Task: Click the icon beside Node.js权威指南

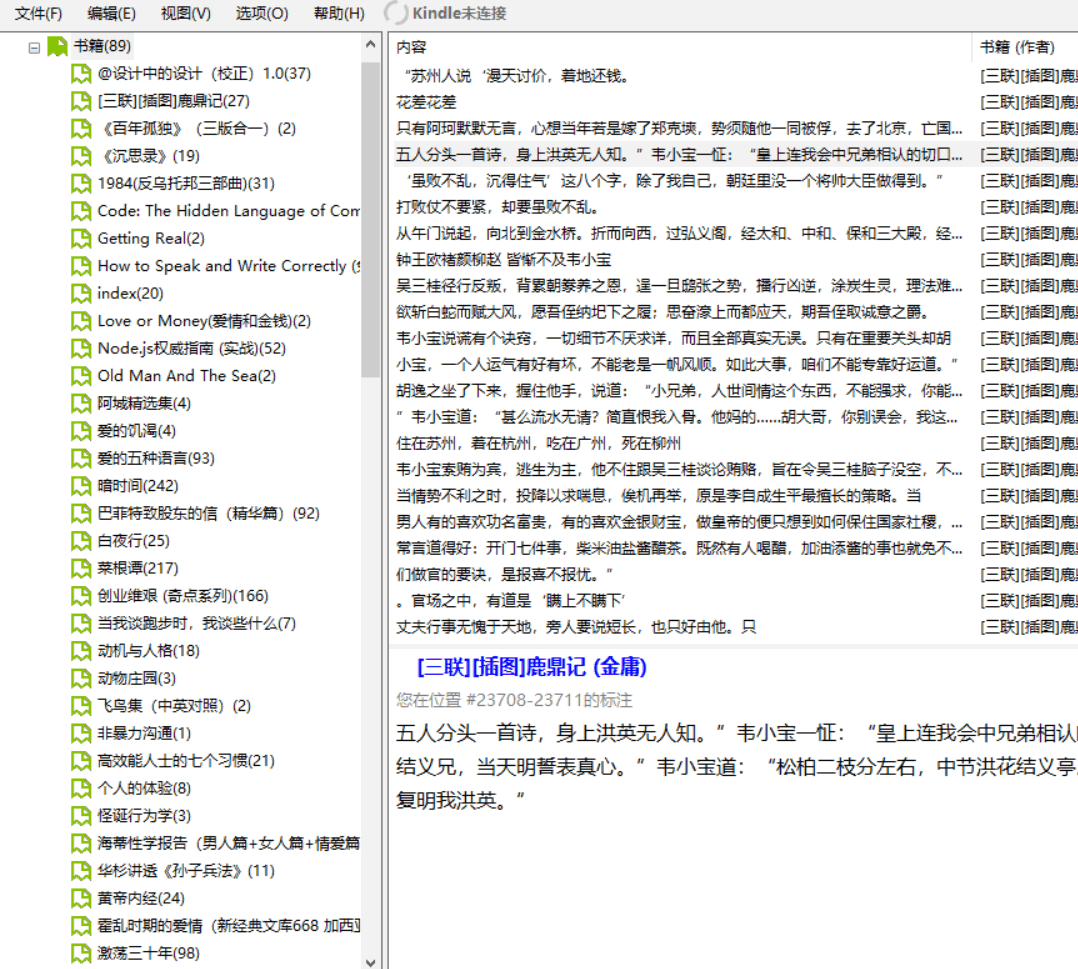Action: click(81, 349)
